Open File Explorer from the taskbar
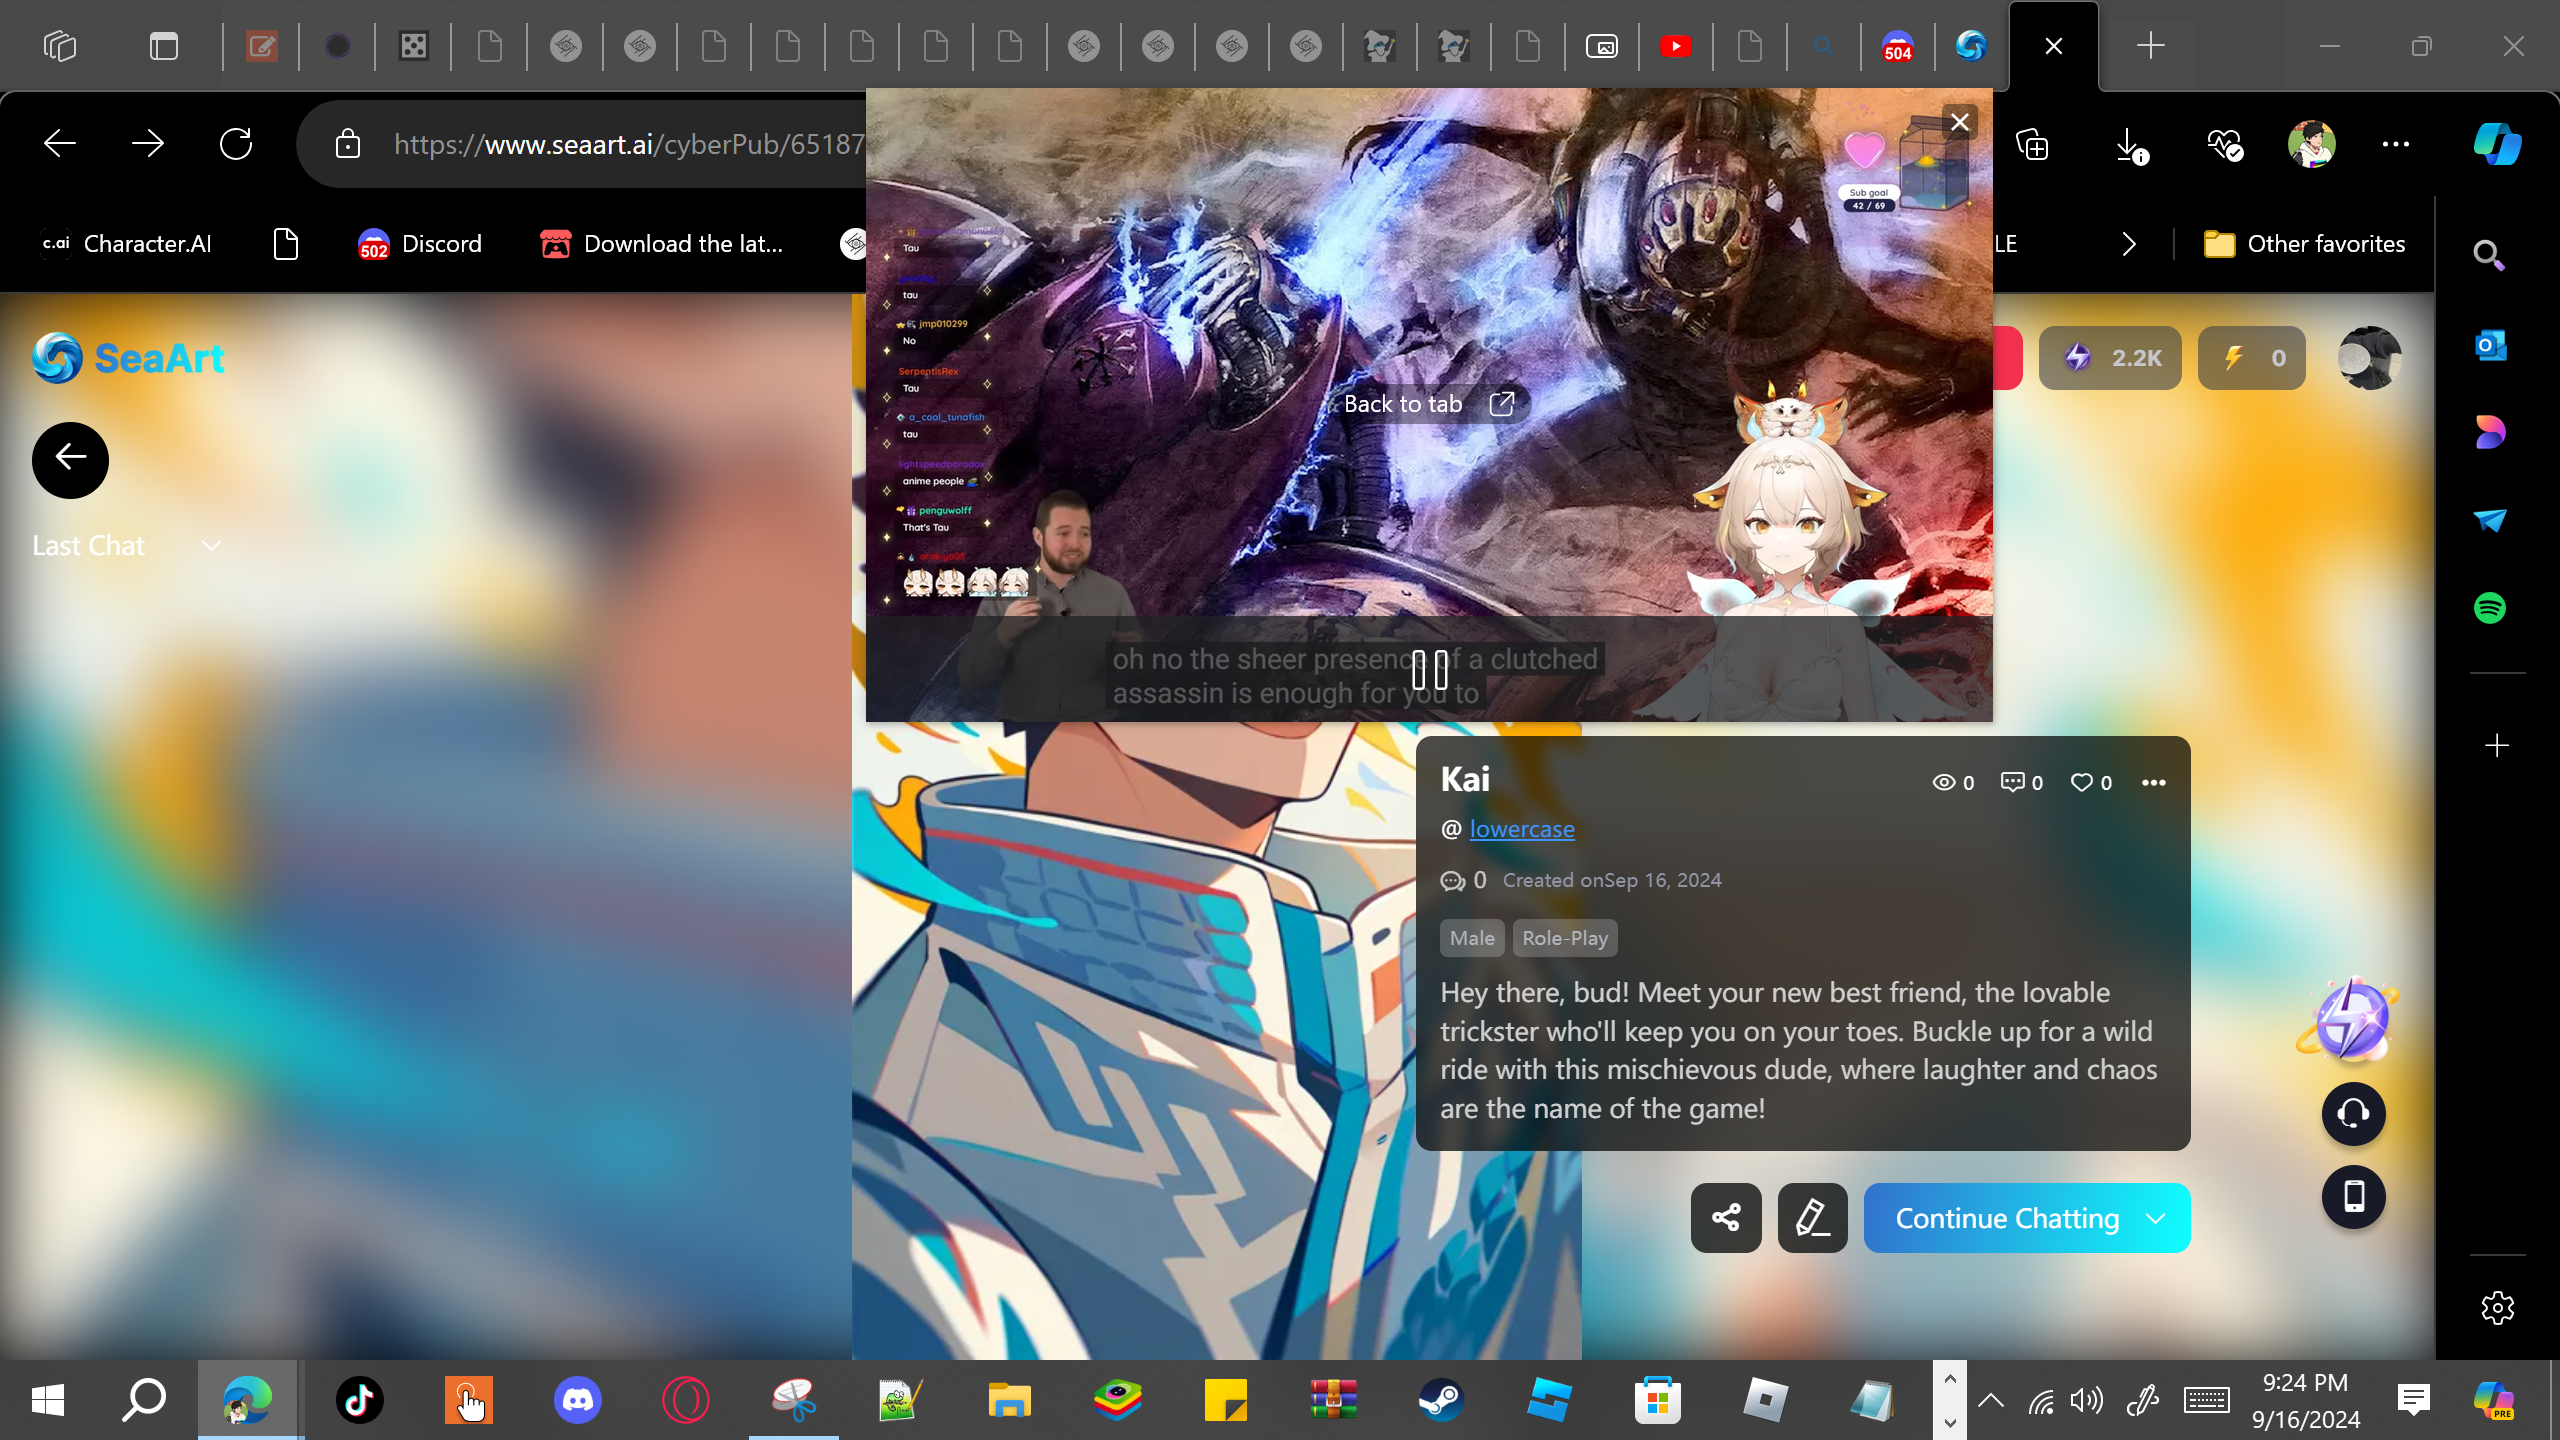The height and width of the screenshot is (1440, 2560). click(1009, 1400)
